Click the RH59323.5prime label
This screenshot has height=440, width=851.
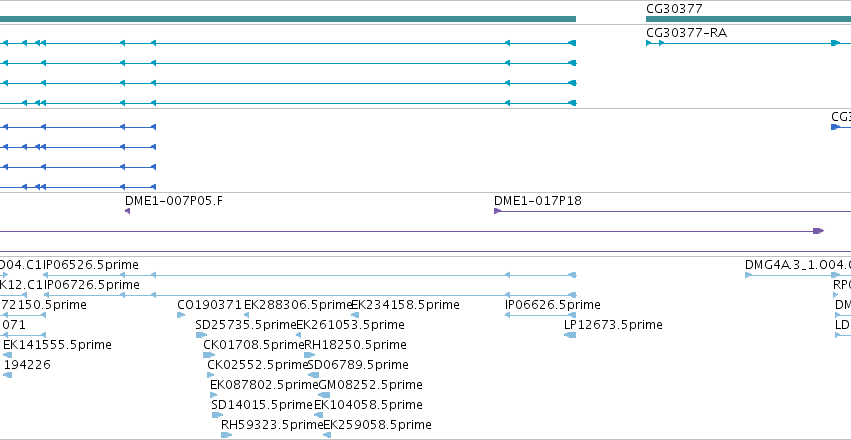click(272, 425)
